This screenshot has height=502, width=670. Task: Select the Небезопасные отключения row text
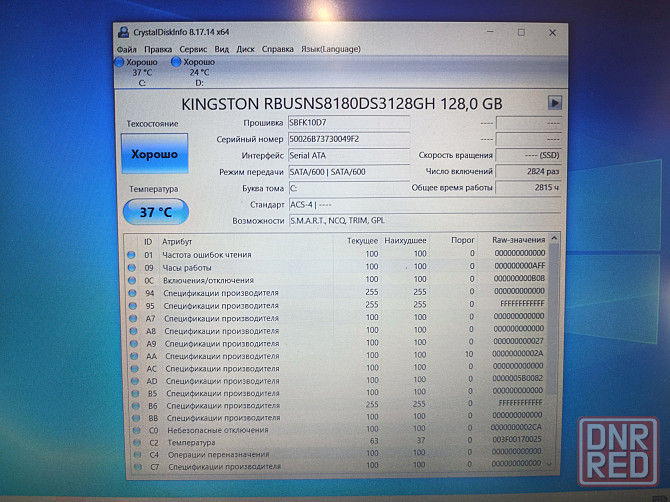218,430
